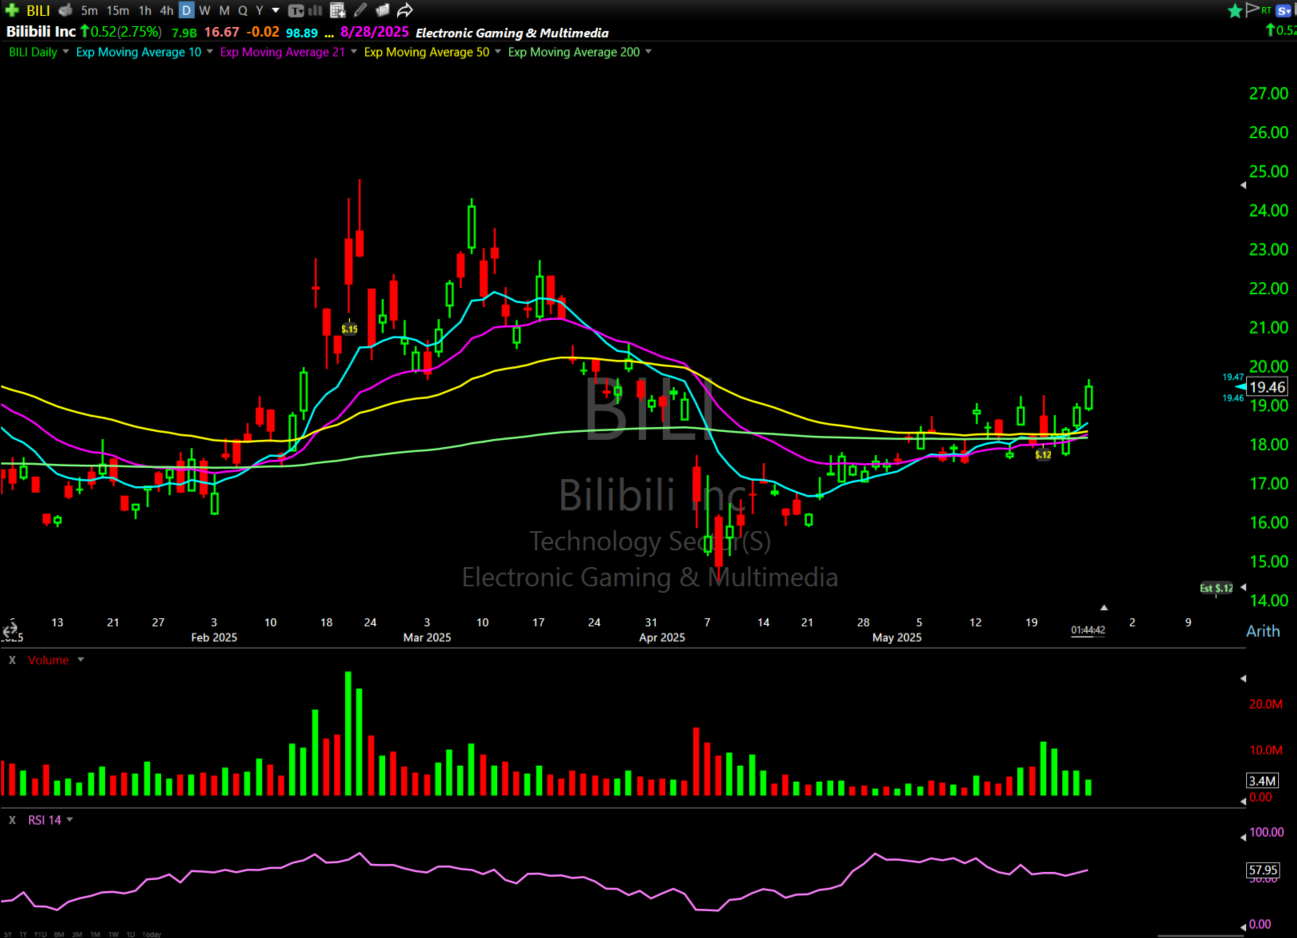The height and width of the screenshot is (938, 1297).
Task: Select the 4h time frame
Action: [166, 11]
